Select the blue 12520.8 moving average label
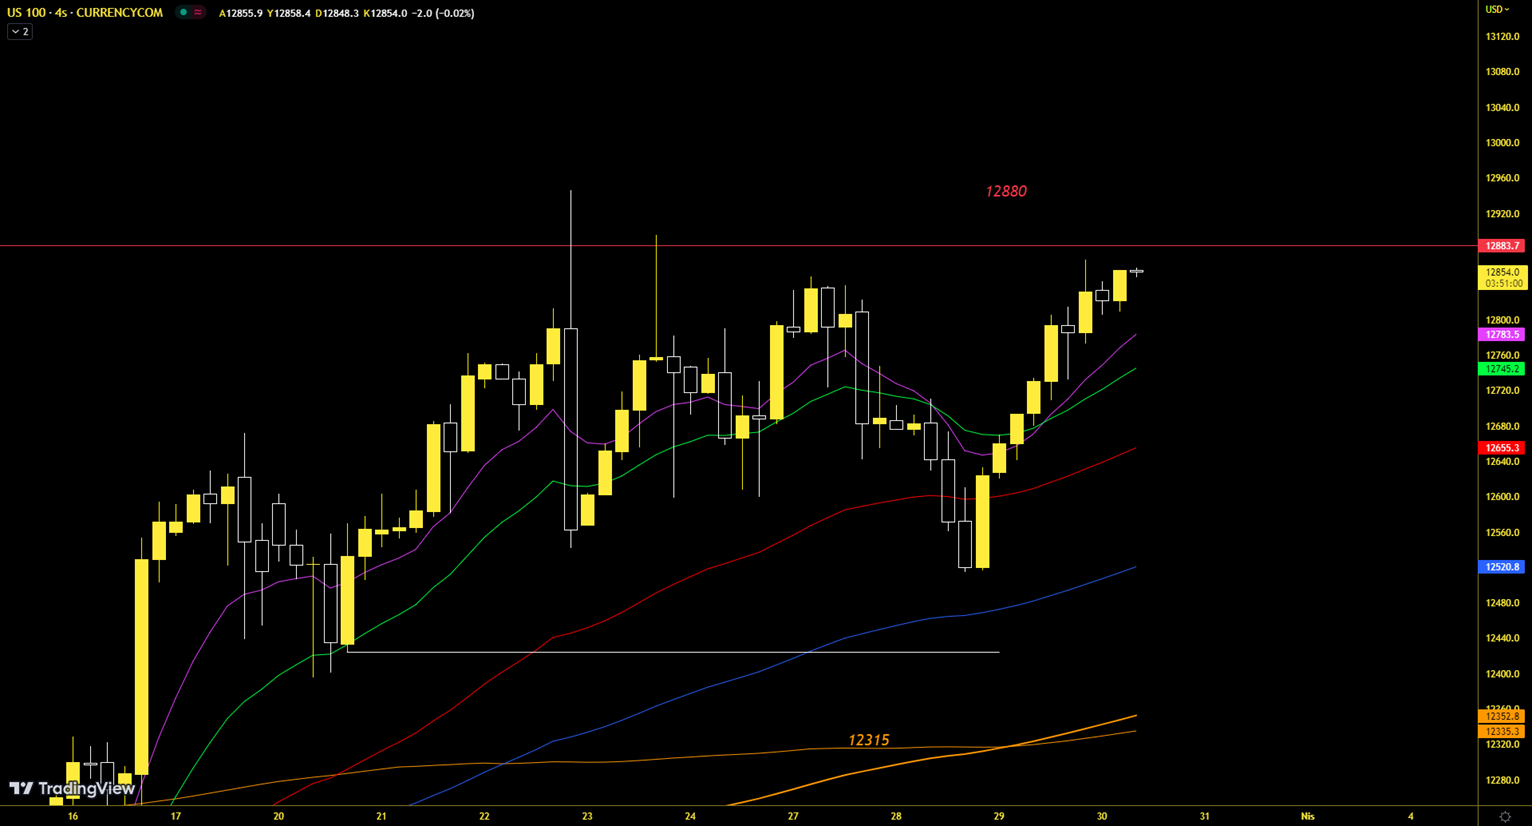 click(x=1501, y=567)
